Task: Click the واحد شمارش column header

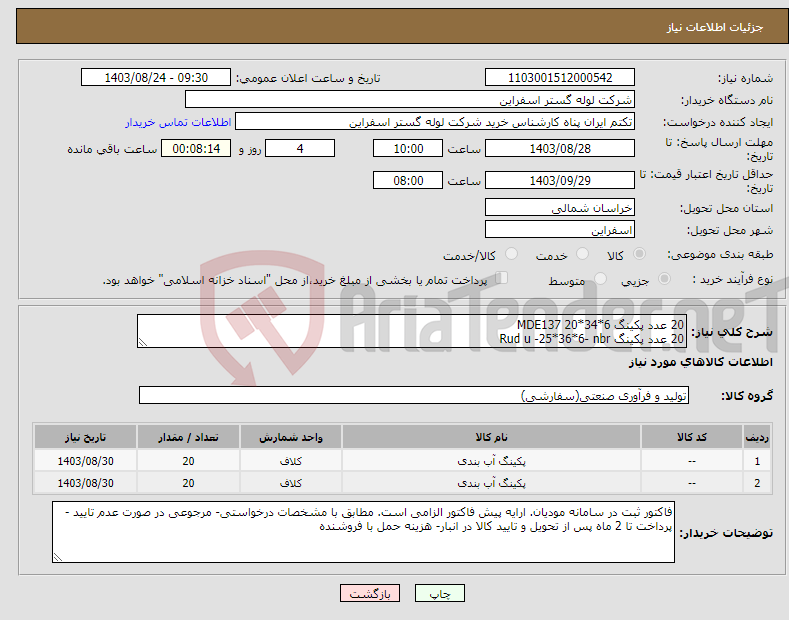Action: 291,437
